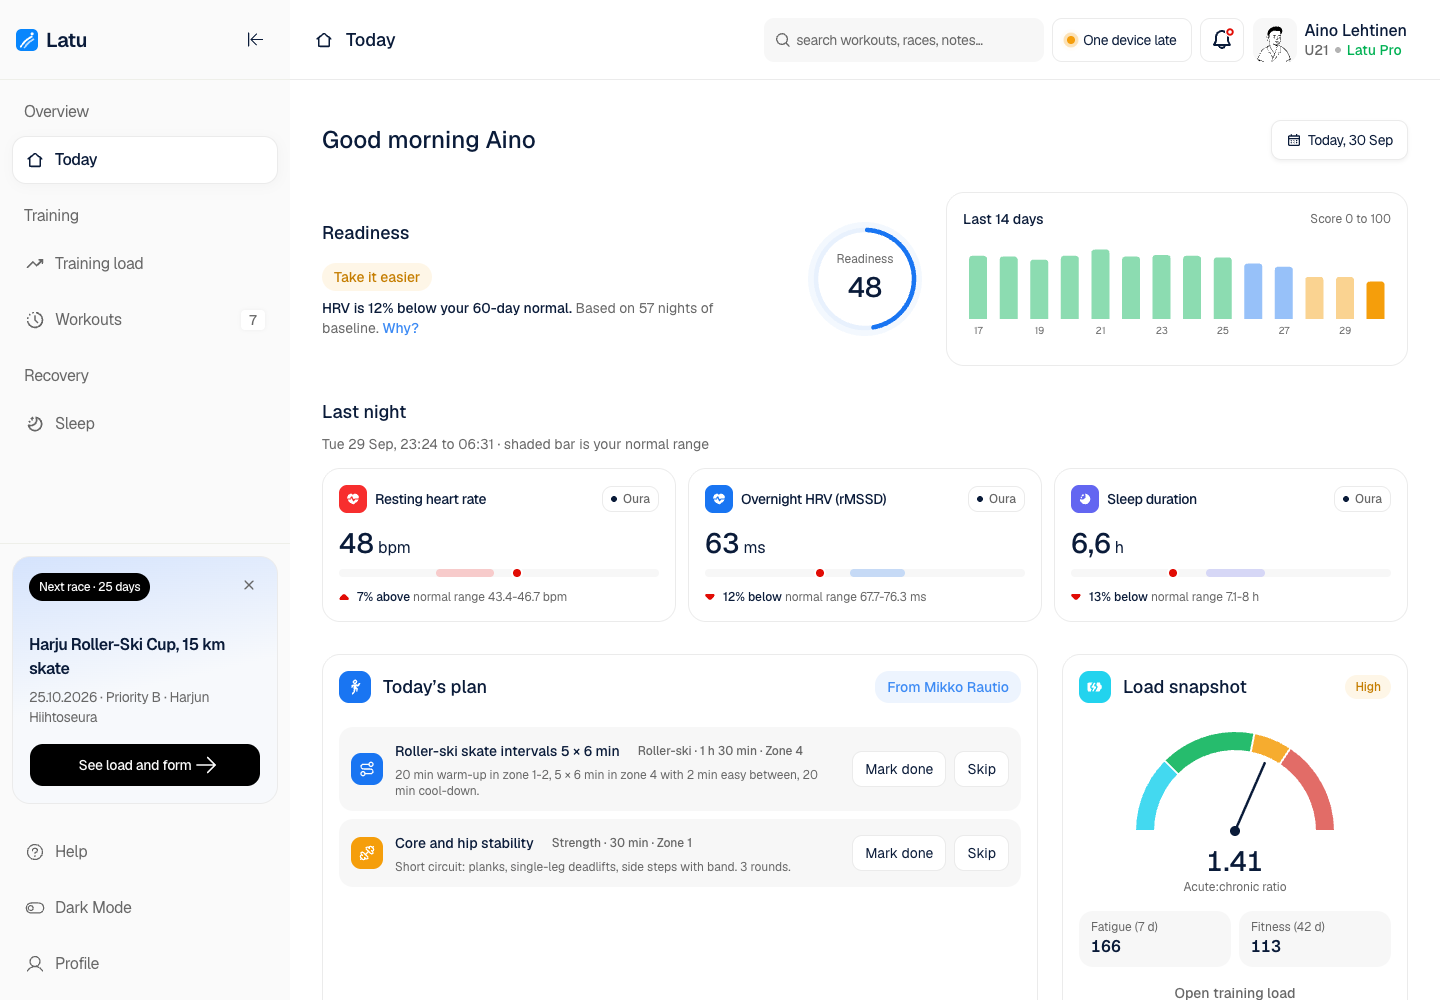Click the Oura badge on Sleep duration
The width and height of the screenshot is (1440, 1000).
[x=1362, y=499]
